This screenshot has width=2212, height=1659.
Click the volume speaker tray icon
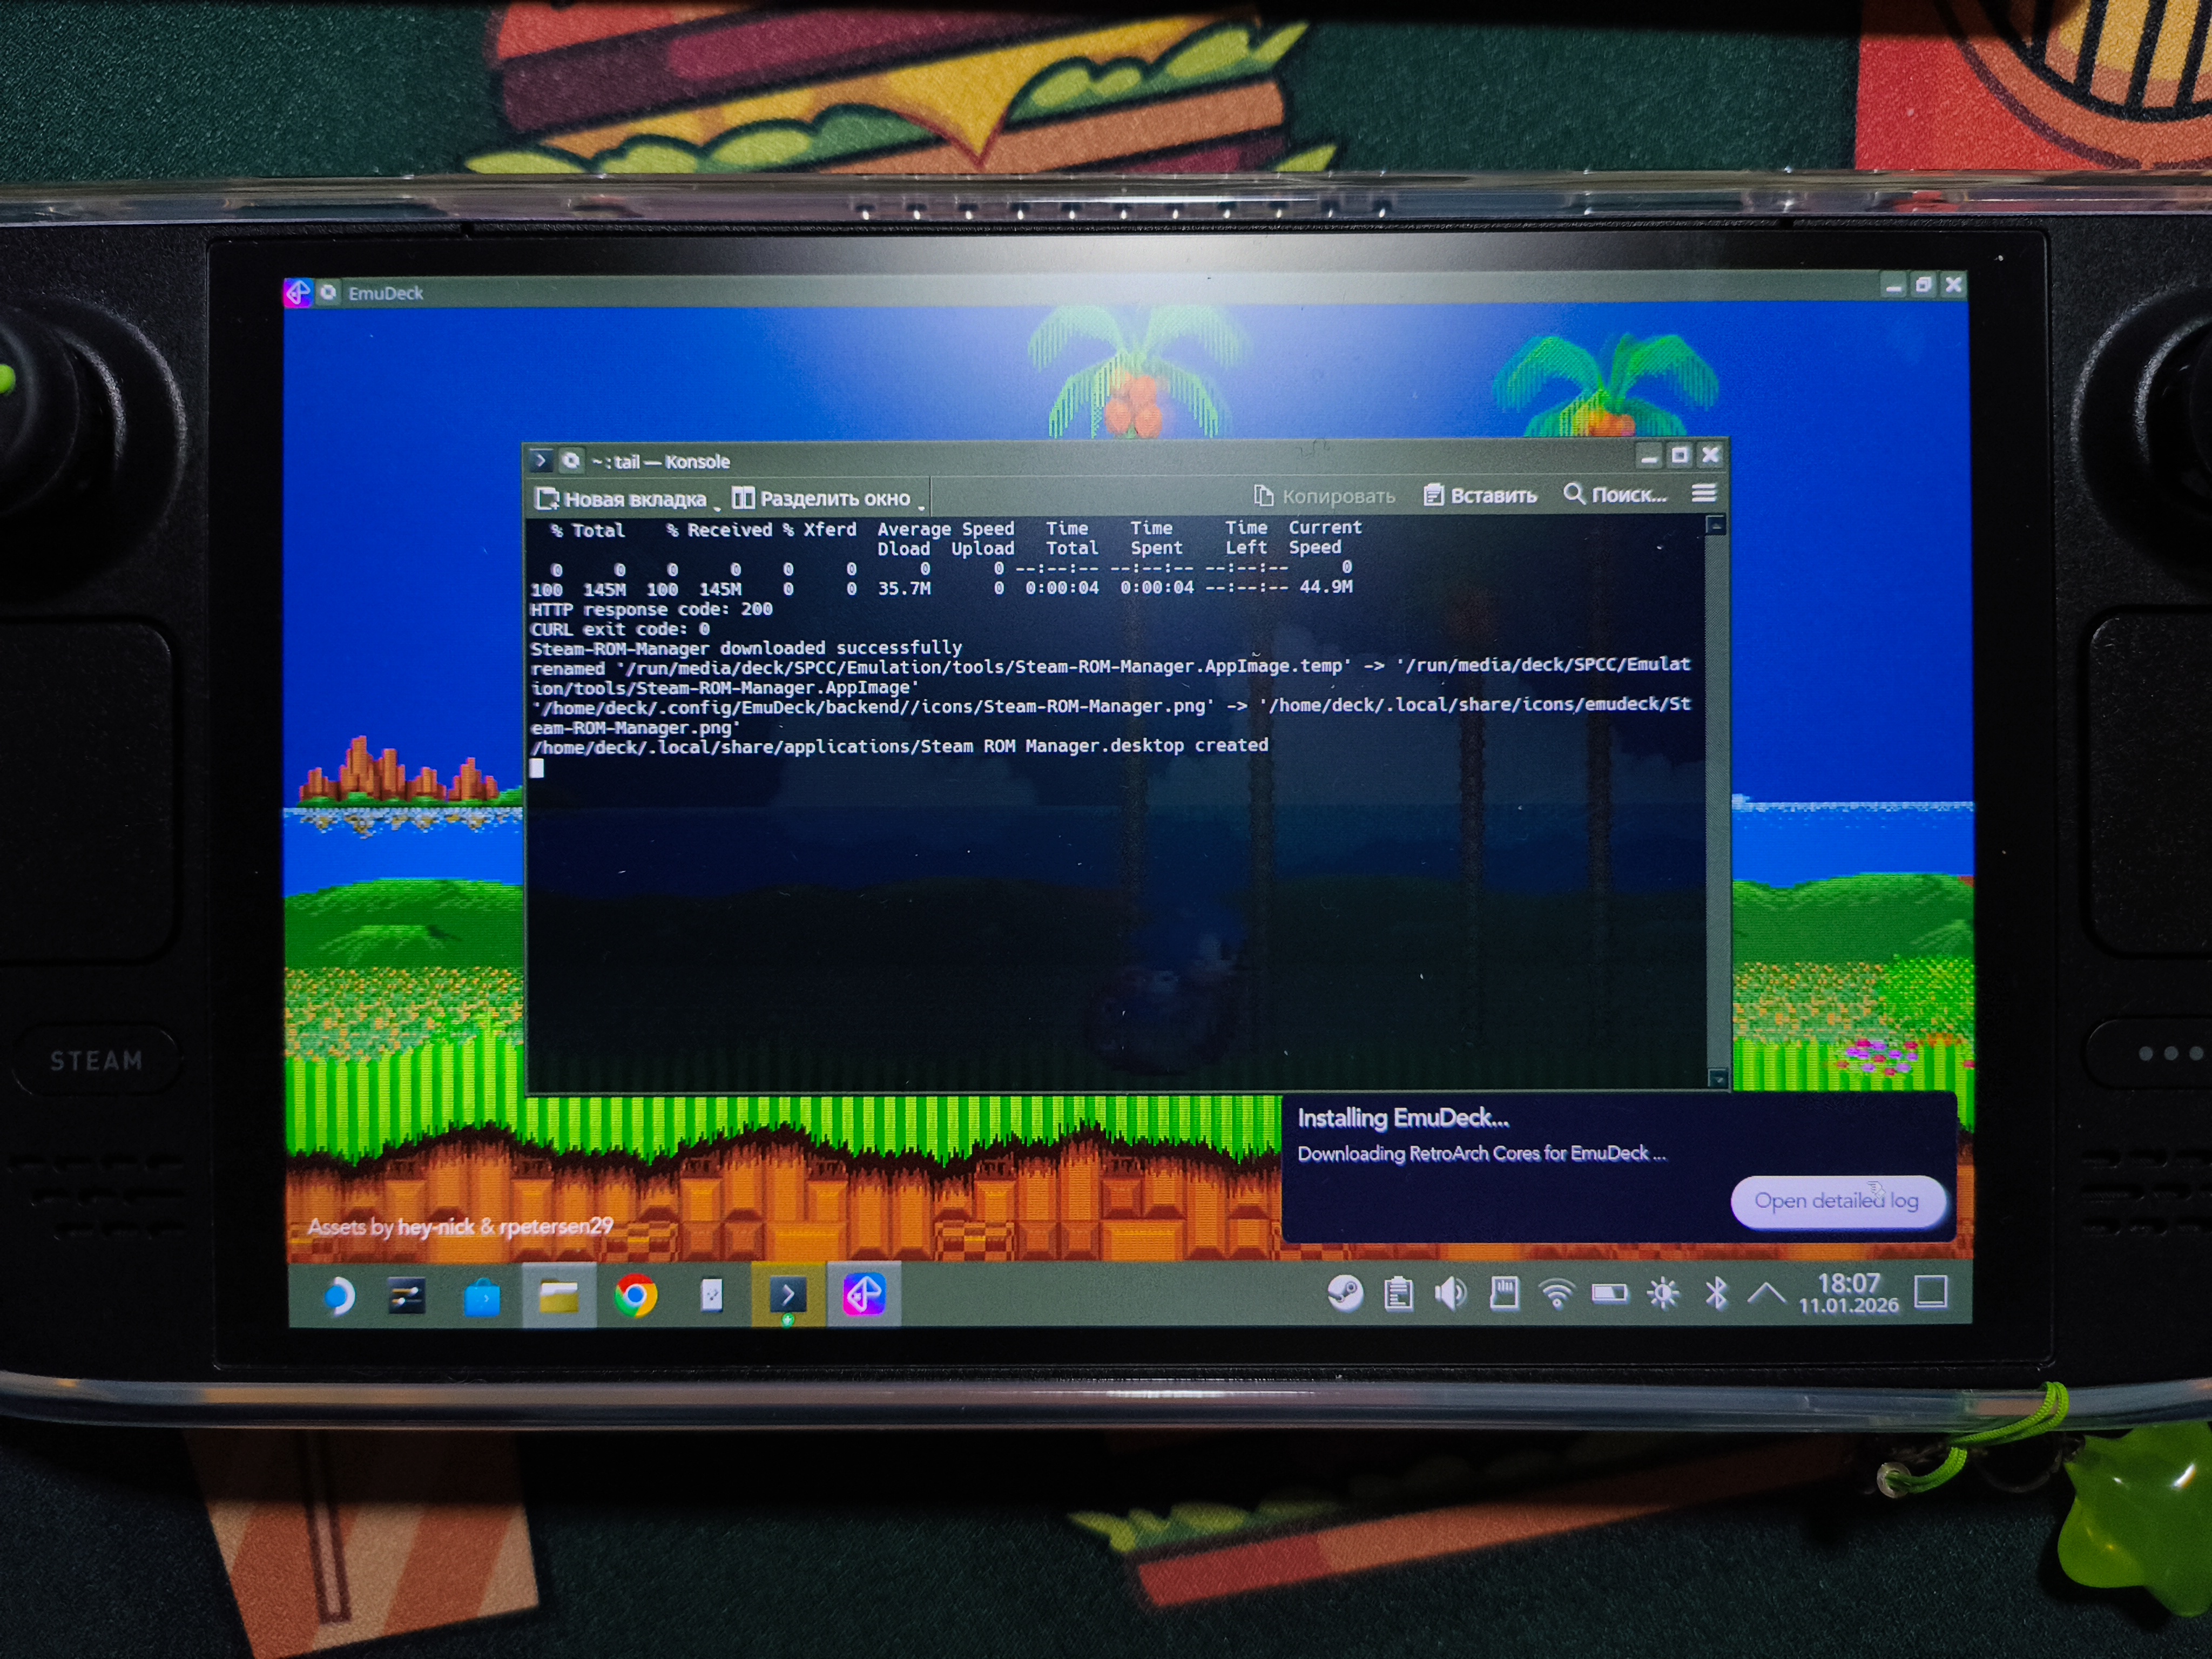pyautogui.click(x=1450, y=1293)
